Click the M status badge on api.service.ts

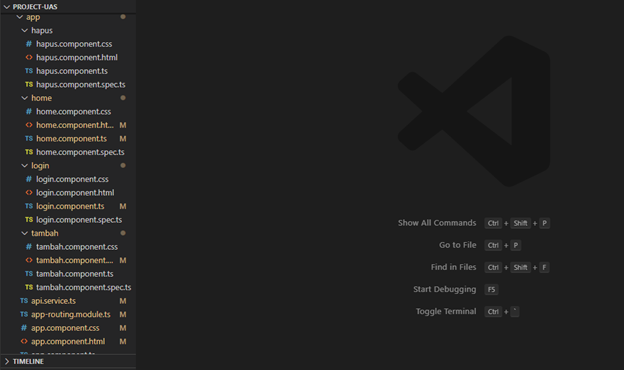(x=123, y=301)
